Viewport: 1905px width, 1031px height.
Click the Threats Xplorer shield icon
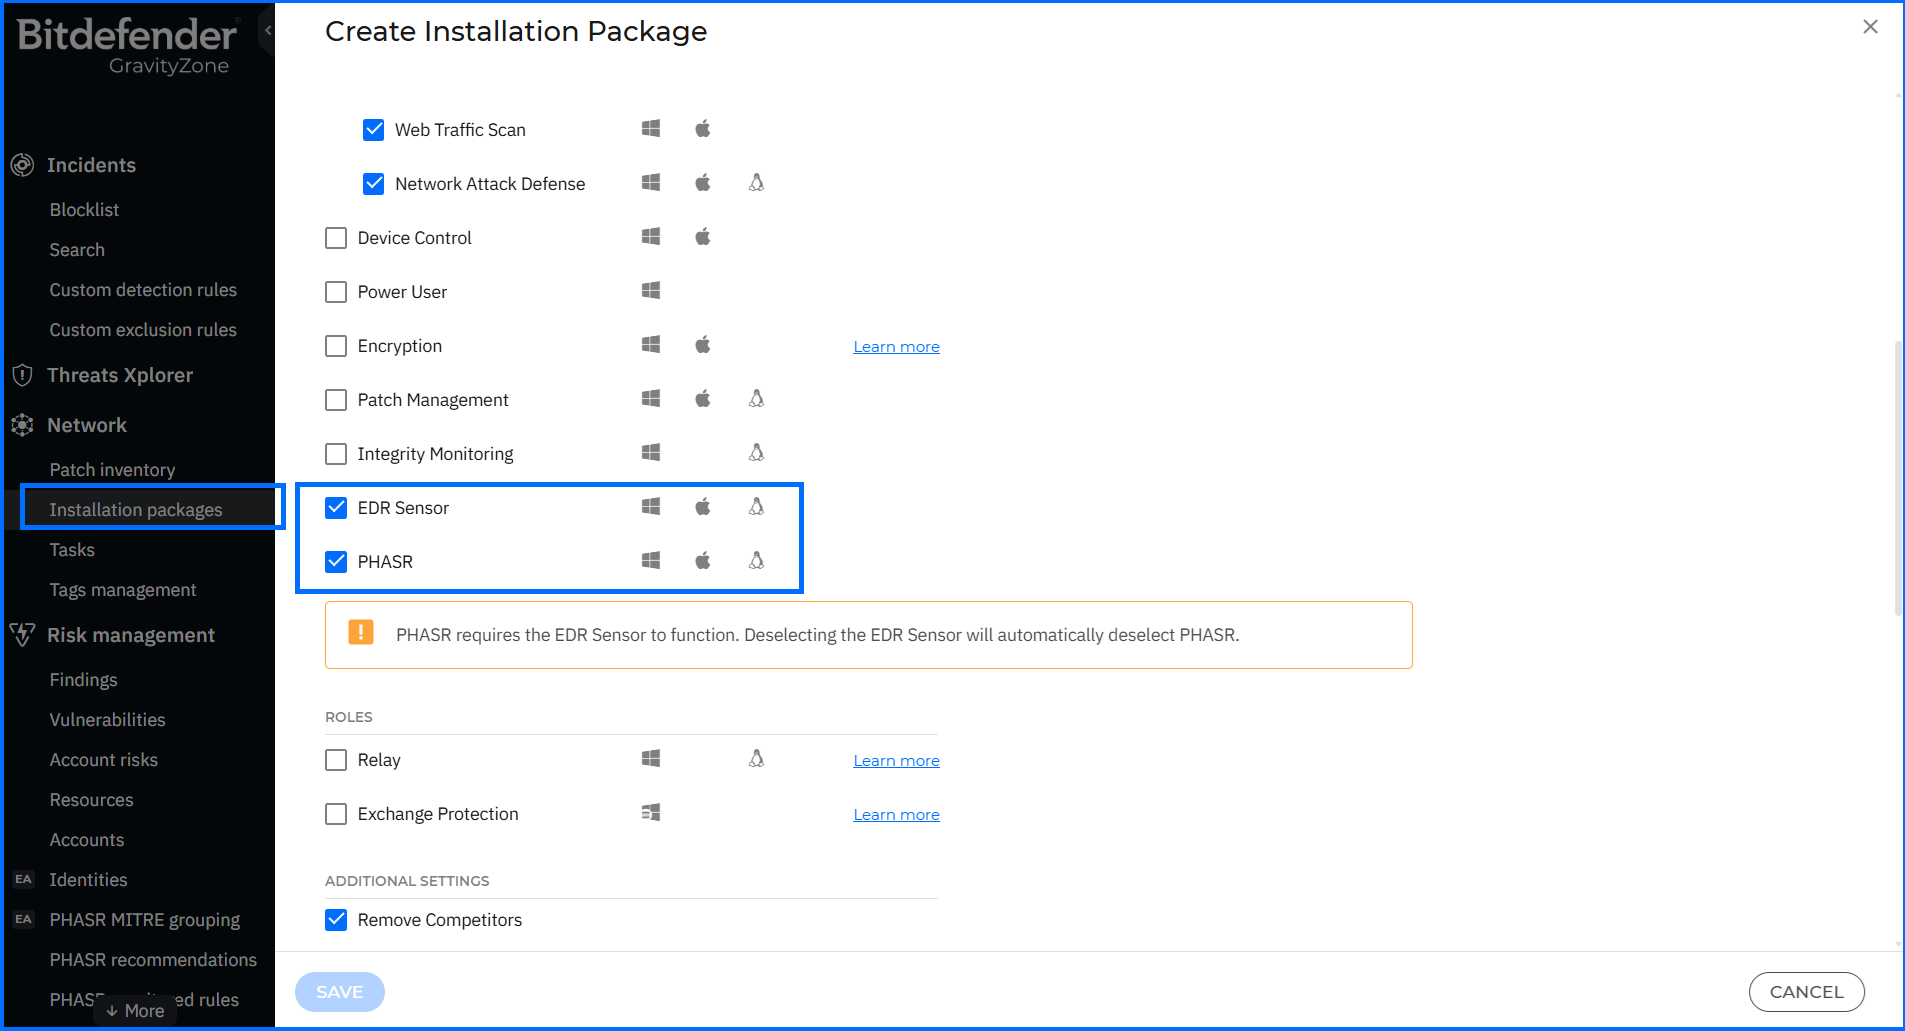click(22, 375)
